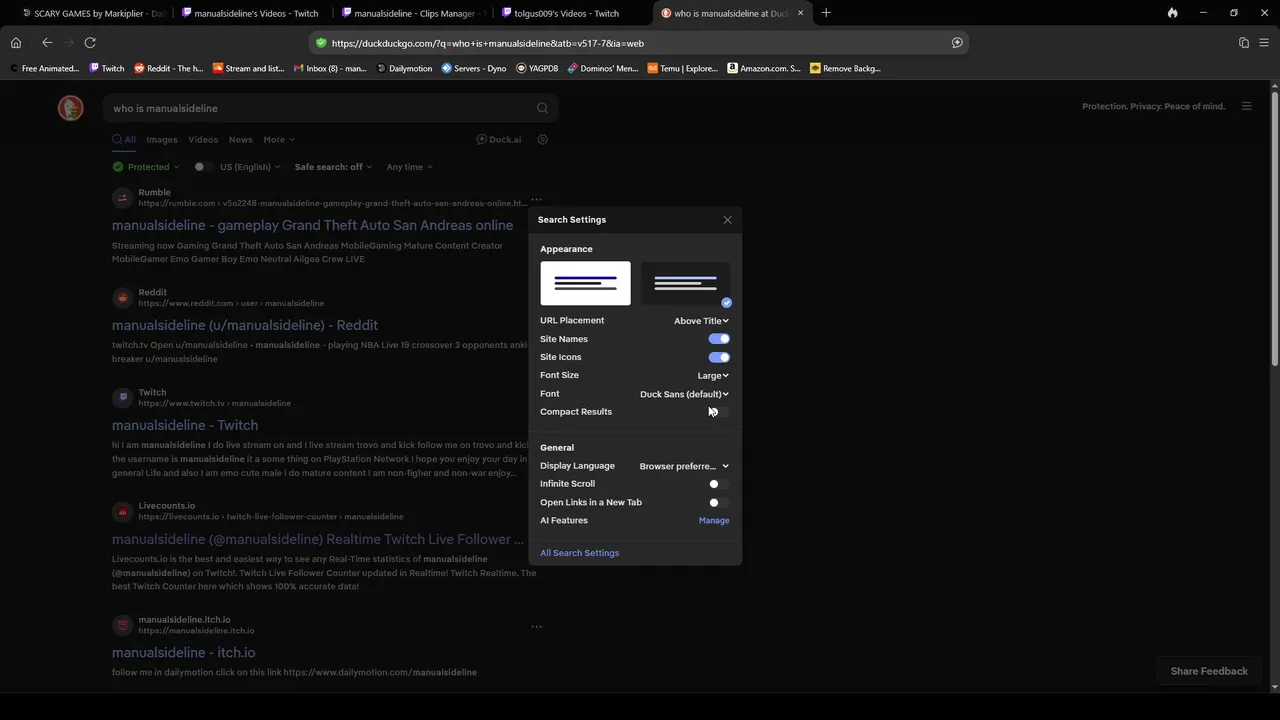Open manualsideline (u/manualsideline) - Reddit result
The width and height of the screenshot is (1280, 720).
tap(245, 325)
